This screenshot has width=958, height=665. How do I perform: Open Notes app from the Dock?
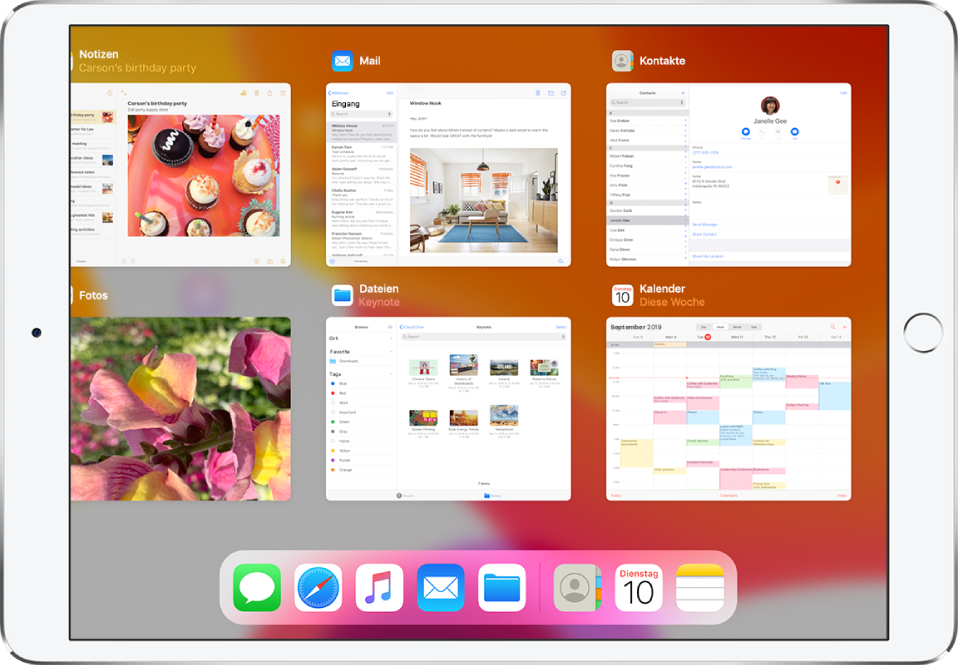(x=698, y=586)
